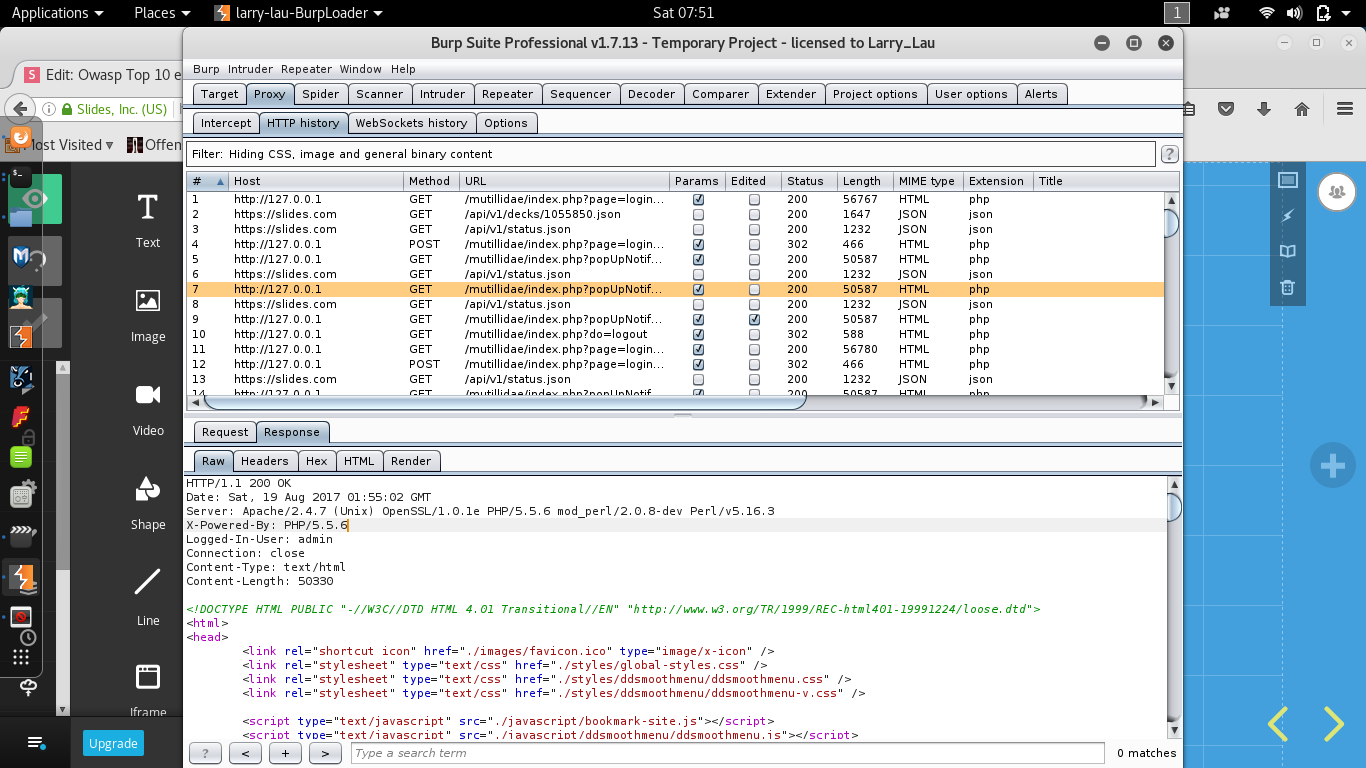Select the Line tool in Slides editor
This screenshot has height=768, width=1366.
coord(148,597)
